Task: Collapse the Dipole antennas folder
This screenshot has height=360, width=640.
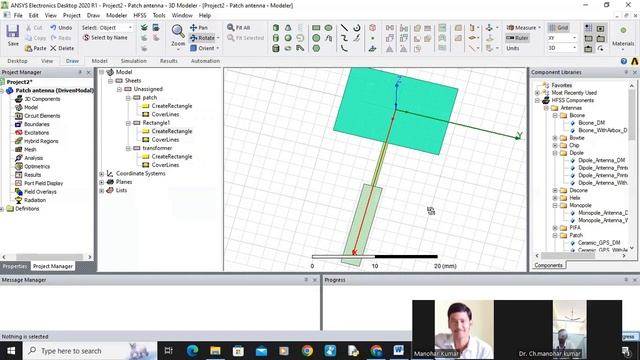Action: (555, 153)
